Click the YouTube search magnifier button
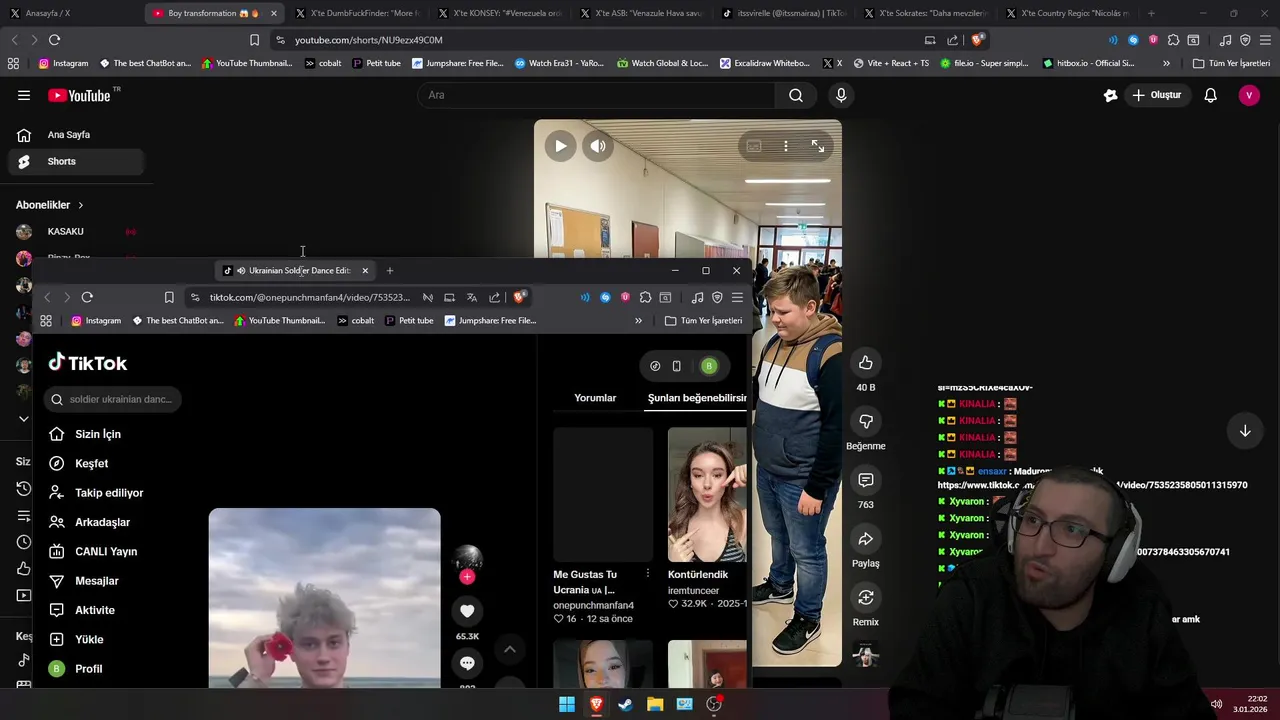The height and width of the screenshot is (720, 1280). coord(796,95)
